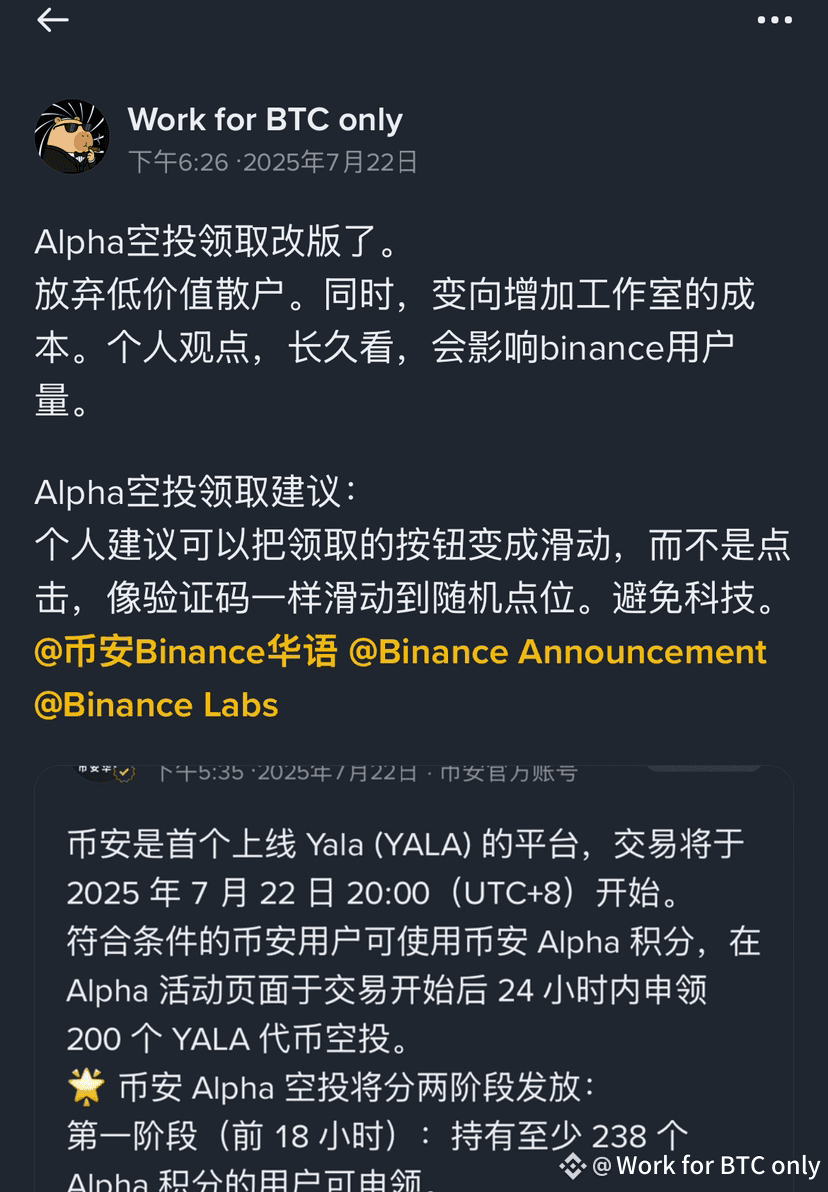The height and width of the screenshot is (1192, 828).
Task: Open the @Binance Labs mention
Action: [157, 705]
